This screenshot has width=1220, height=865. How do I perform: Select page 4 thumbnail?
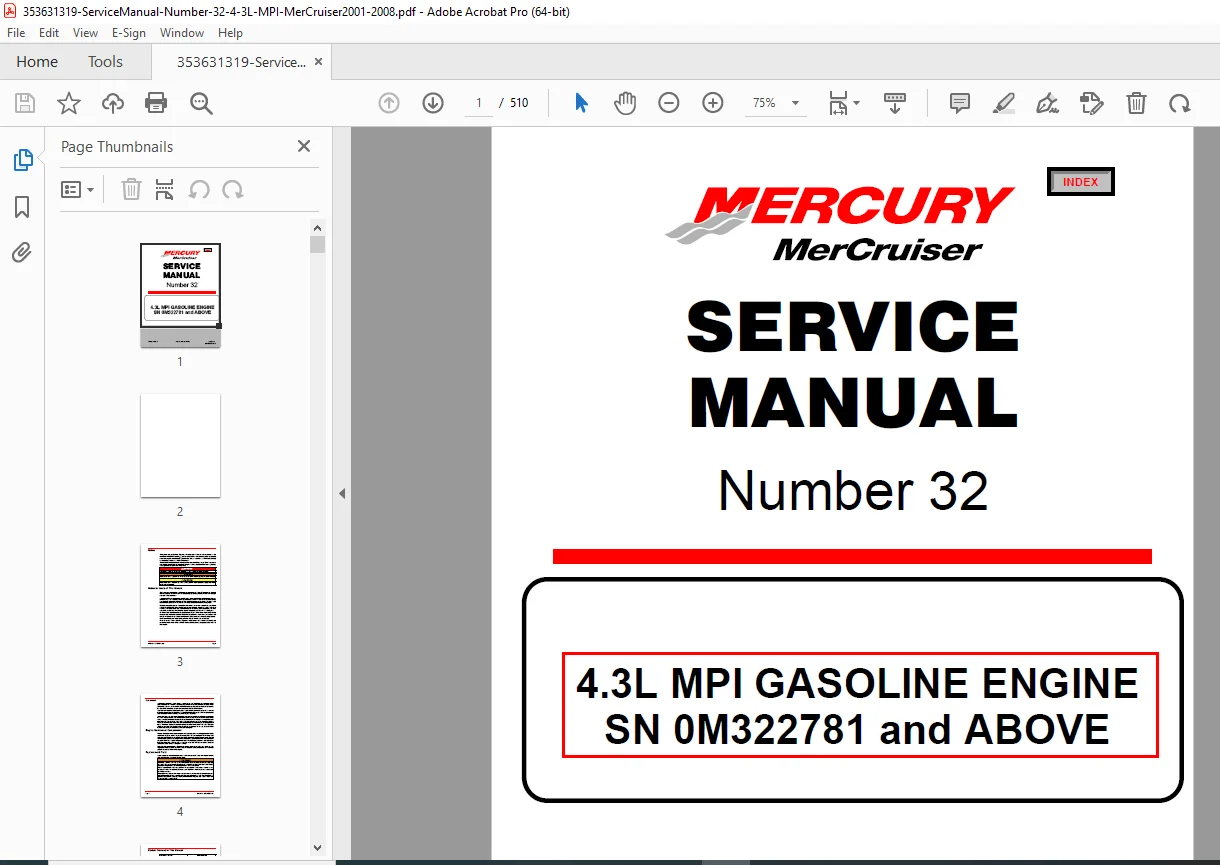180,746
